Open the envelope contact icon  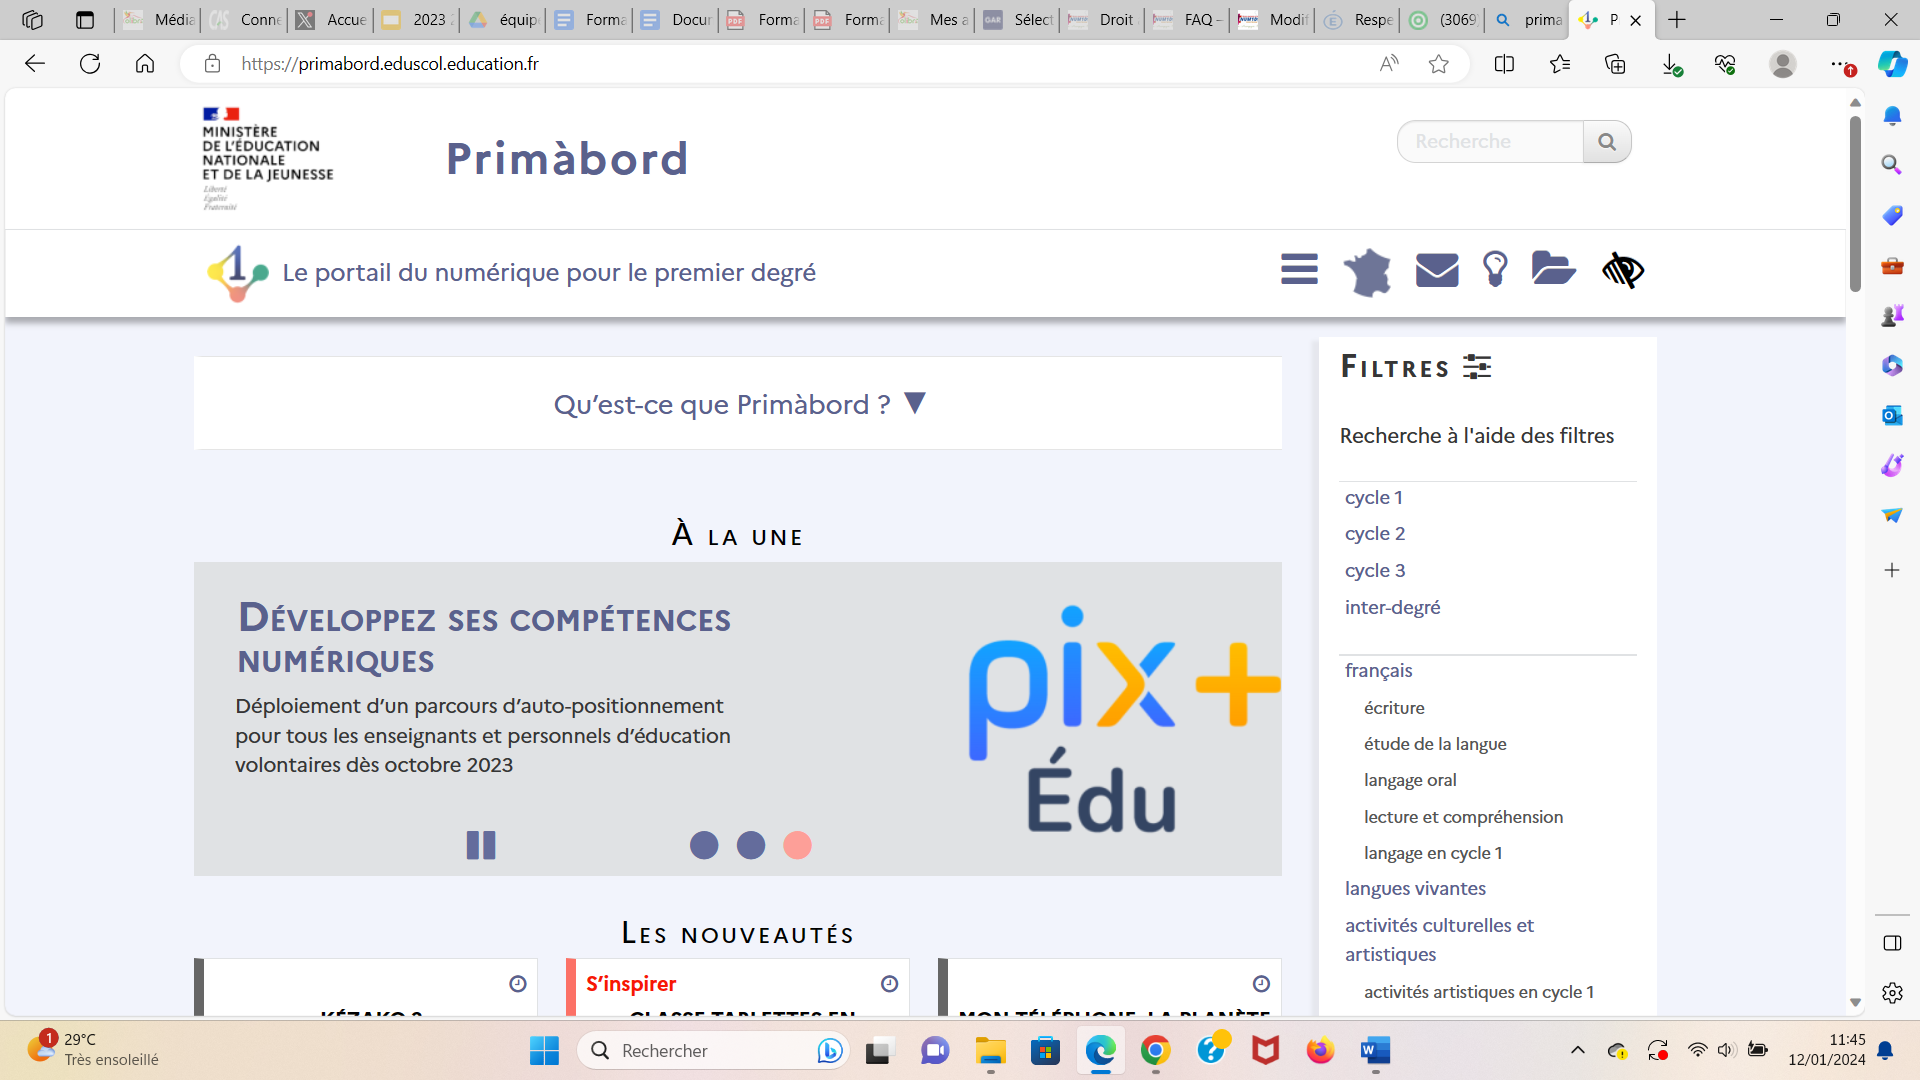(1437, 270)
